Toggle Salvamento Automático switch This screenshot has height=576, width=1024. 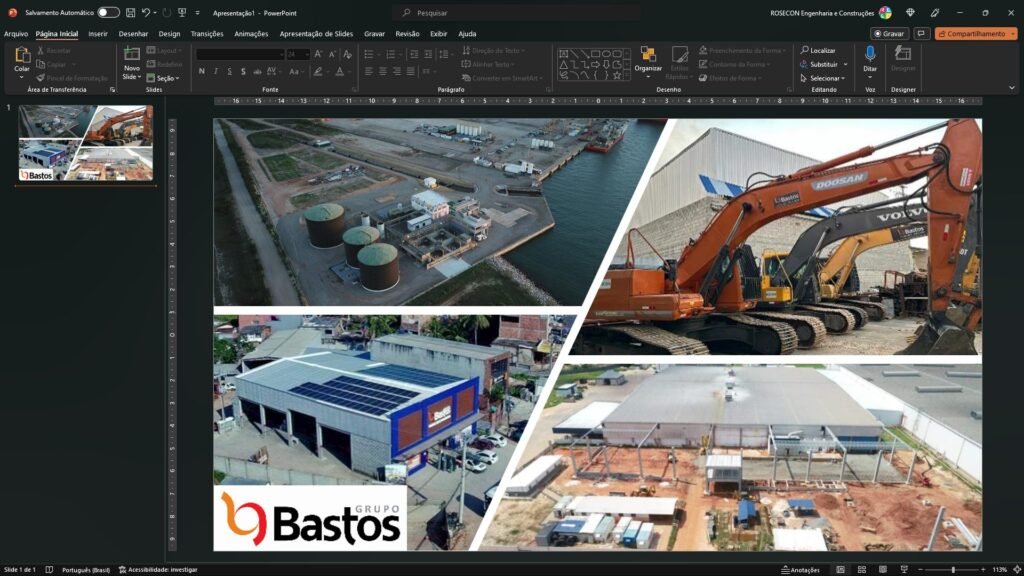coord(108,12)
